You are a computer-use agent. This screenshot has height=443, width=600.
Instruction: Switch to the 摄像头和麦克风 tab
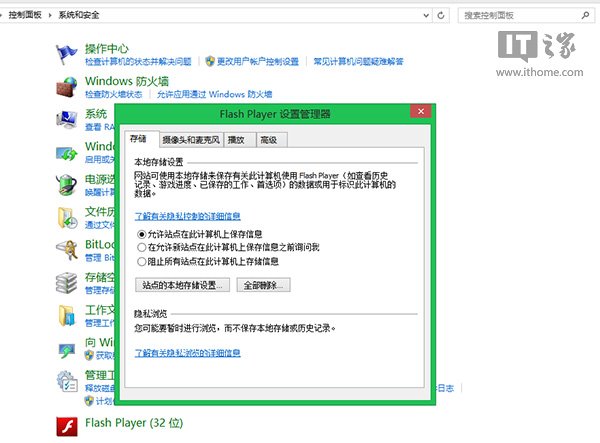tap(187, 140)
